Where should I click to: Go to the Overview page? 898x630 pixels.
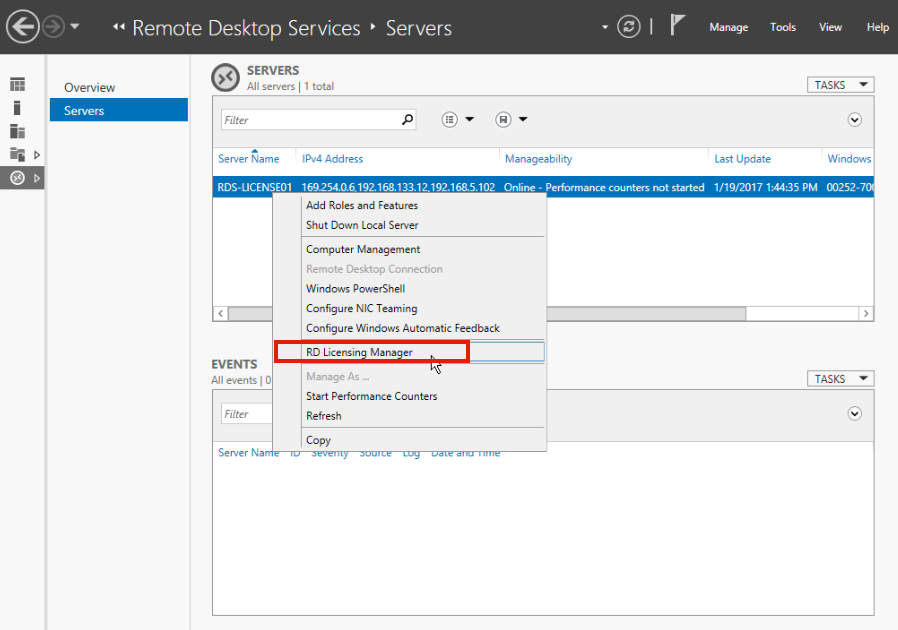point(89,88)
